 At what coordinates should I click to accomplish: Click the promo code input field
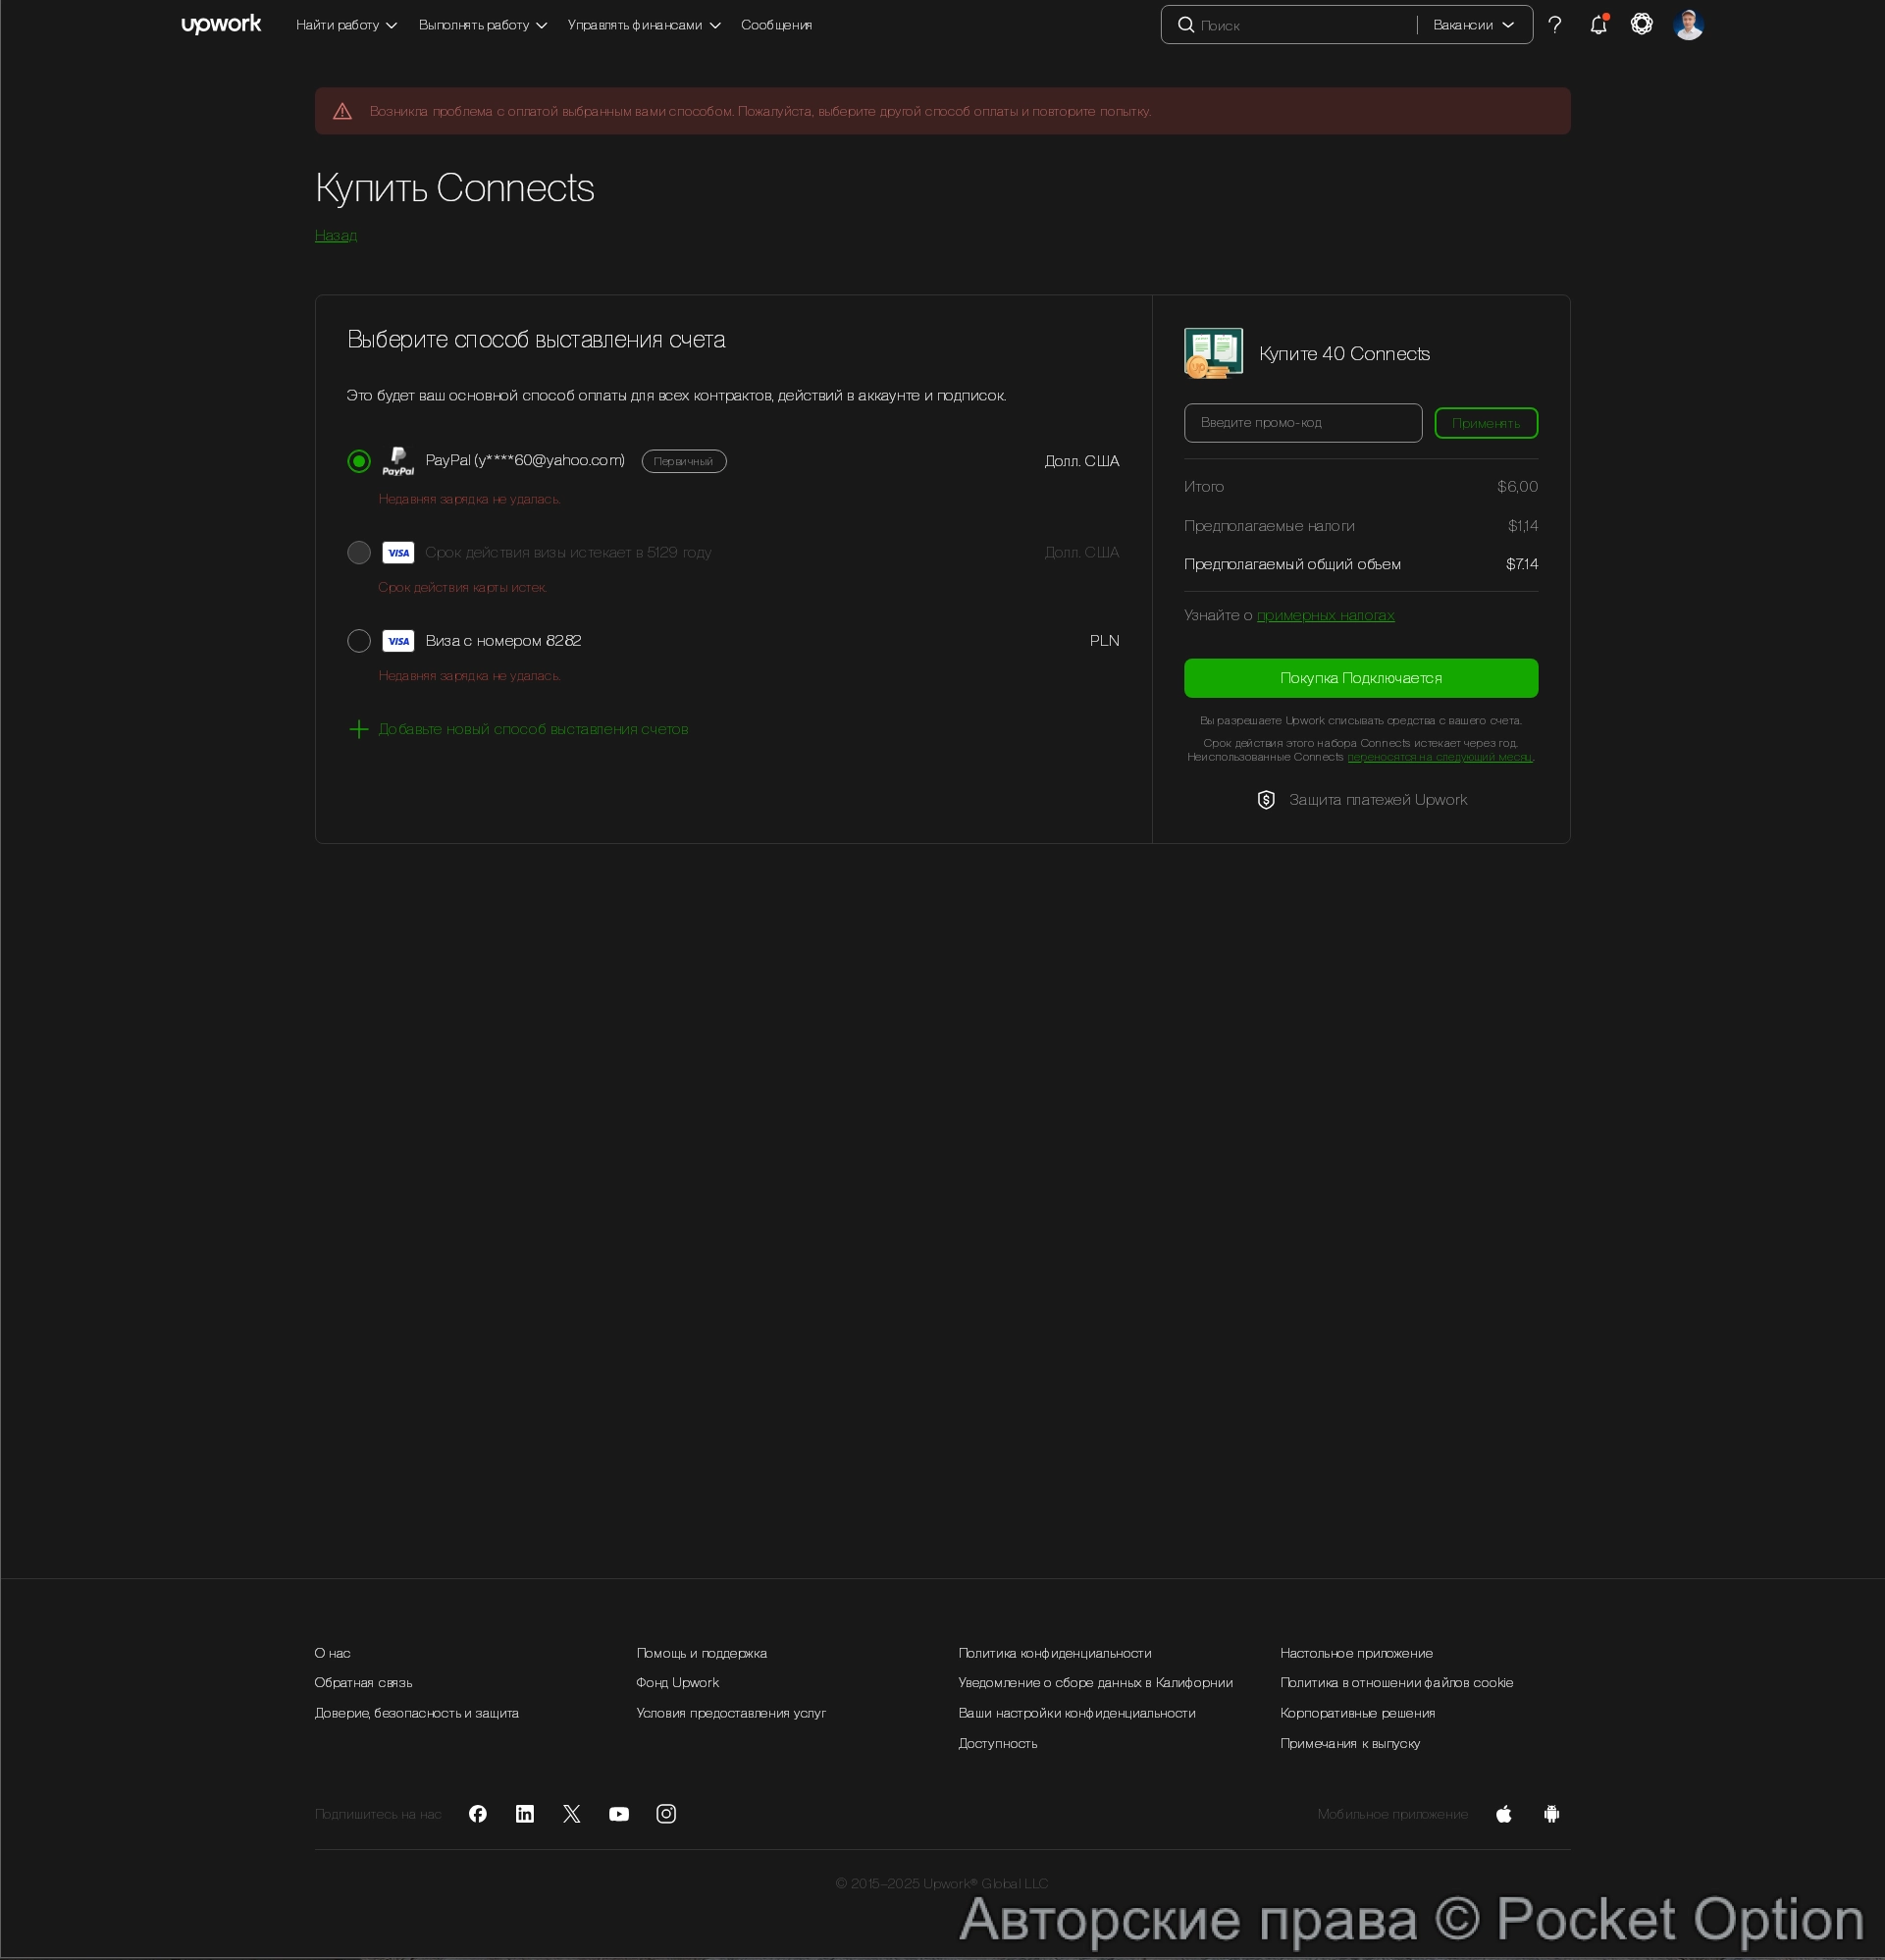point(1302,423)
